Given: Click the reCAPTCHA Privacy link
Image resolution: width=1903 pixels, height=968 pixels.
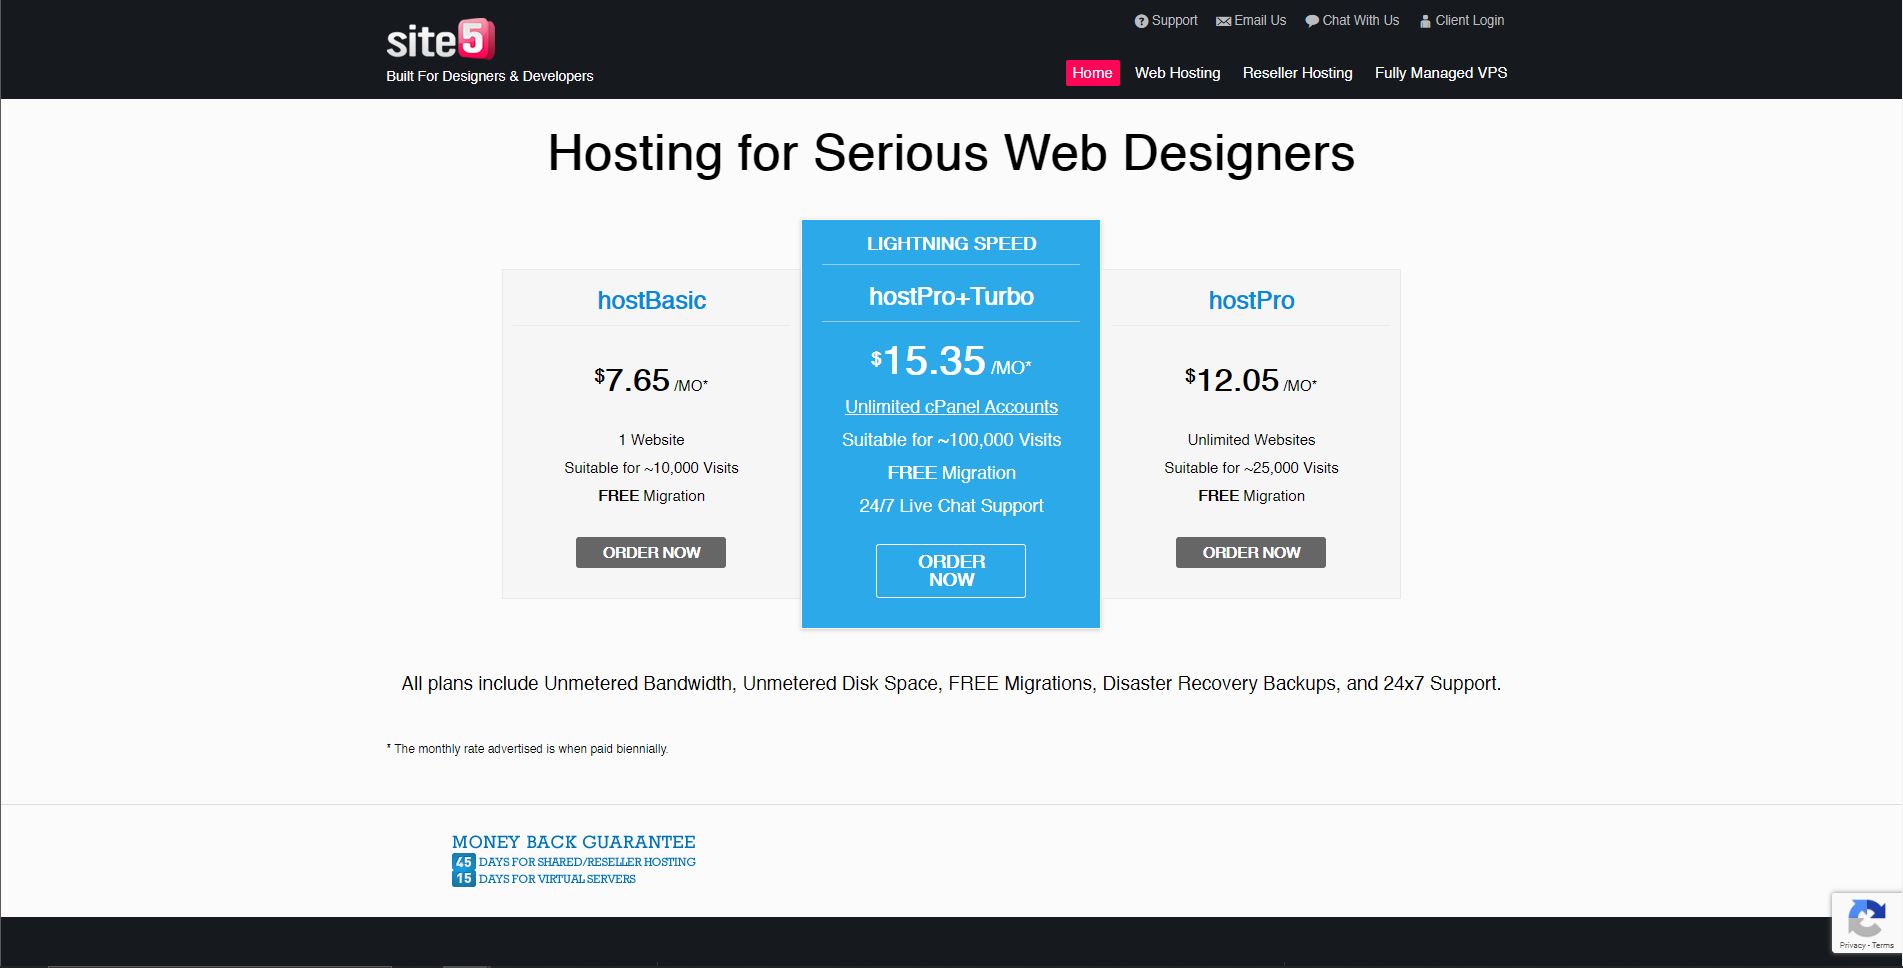Looking at the screenshot, I should click(1851, 945).
